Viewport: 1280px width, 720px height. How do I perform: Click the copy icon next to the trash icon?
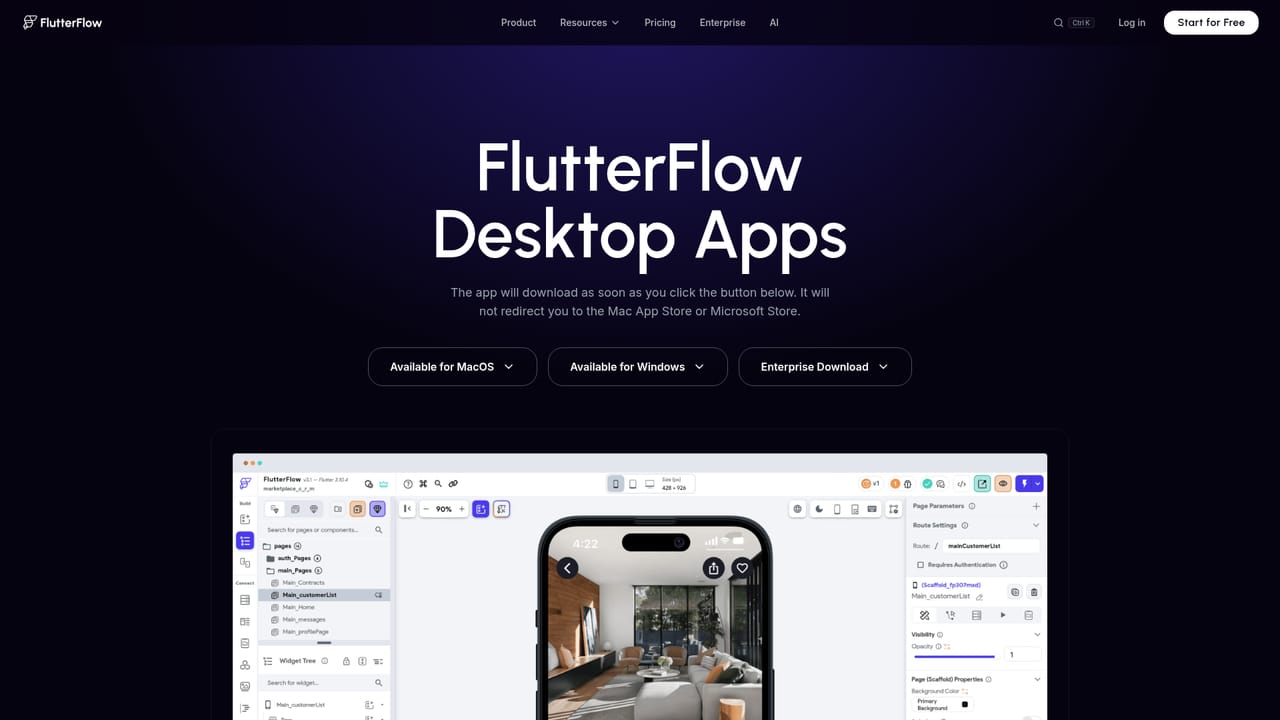pyautogui.click(x=1015, y=592)
